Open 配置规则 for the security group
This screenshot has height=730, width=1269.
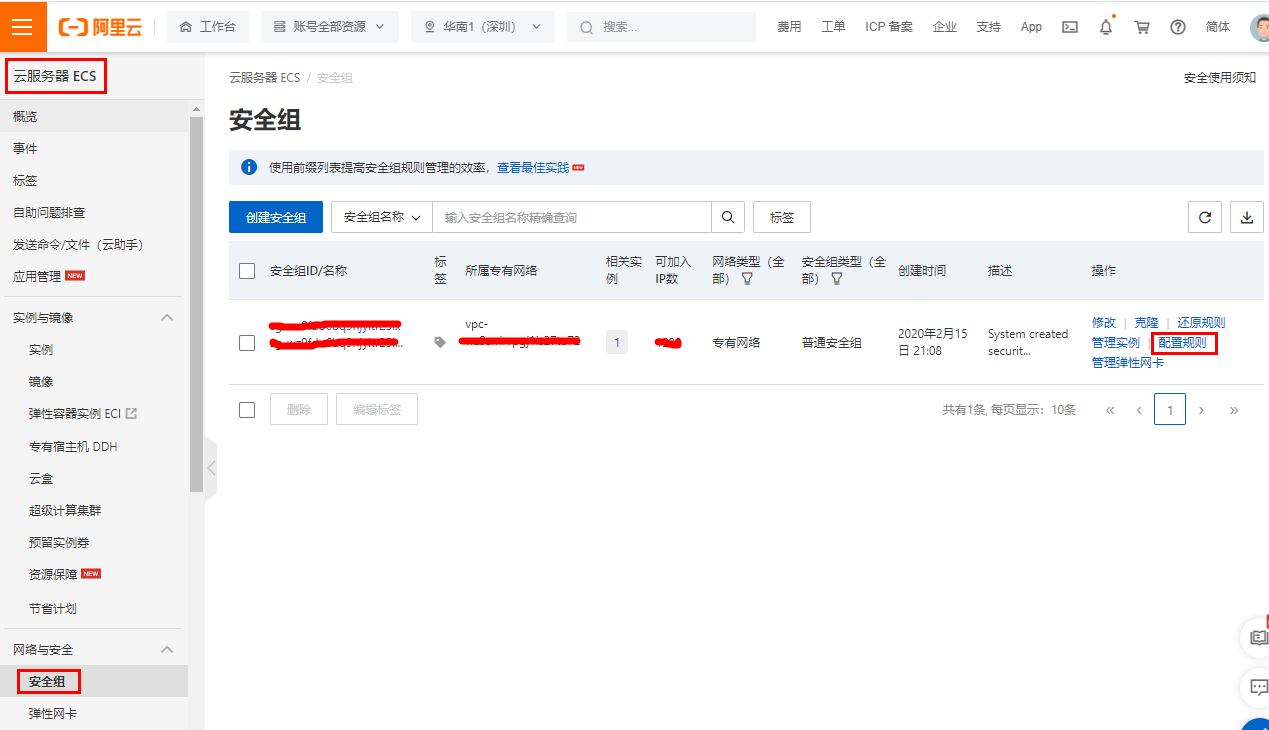pos(1184,342)
